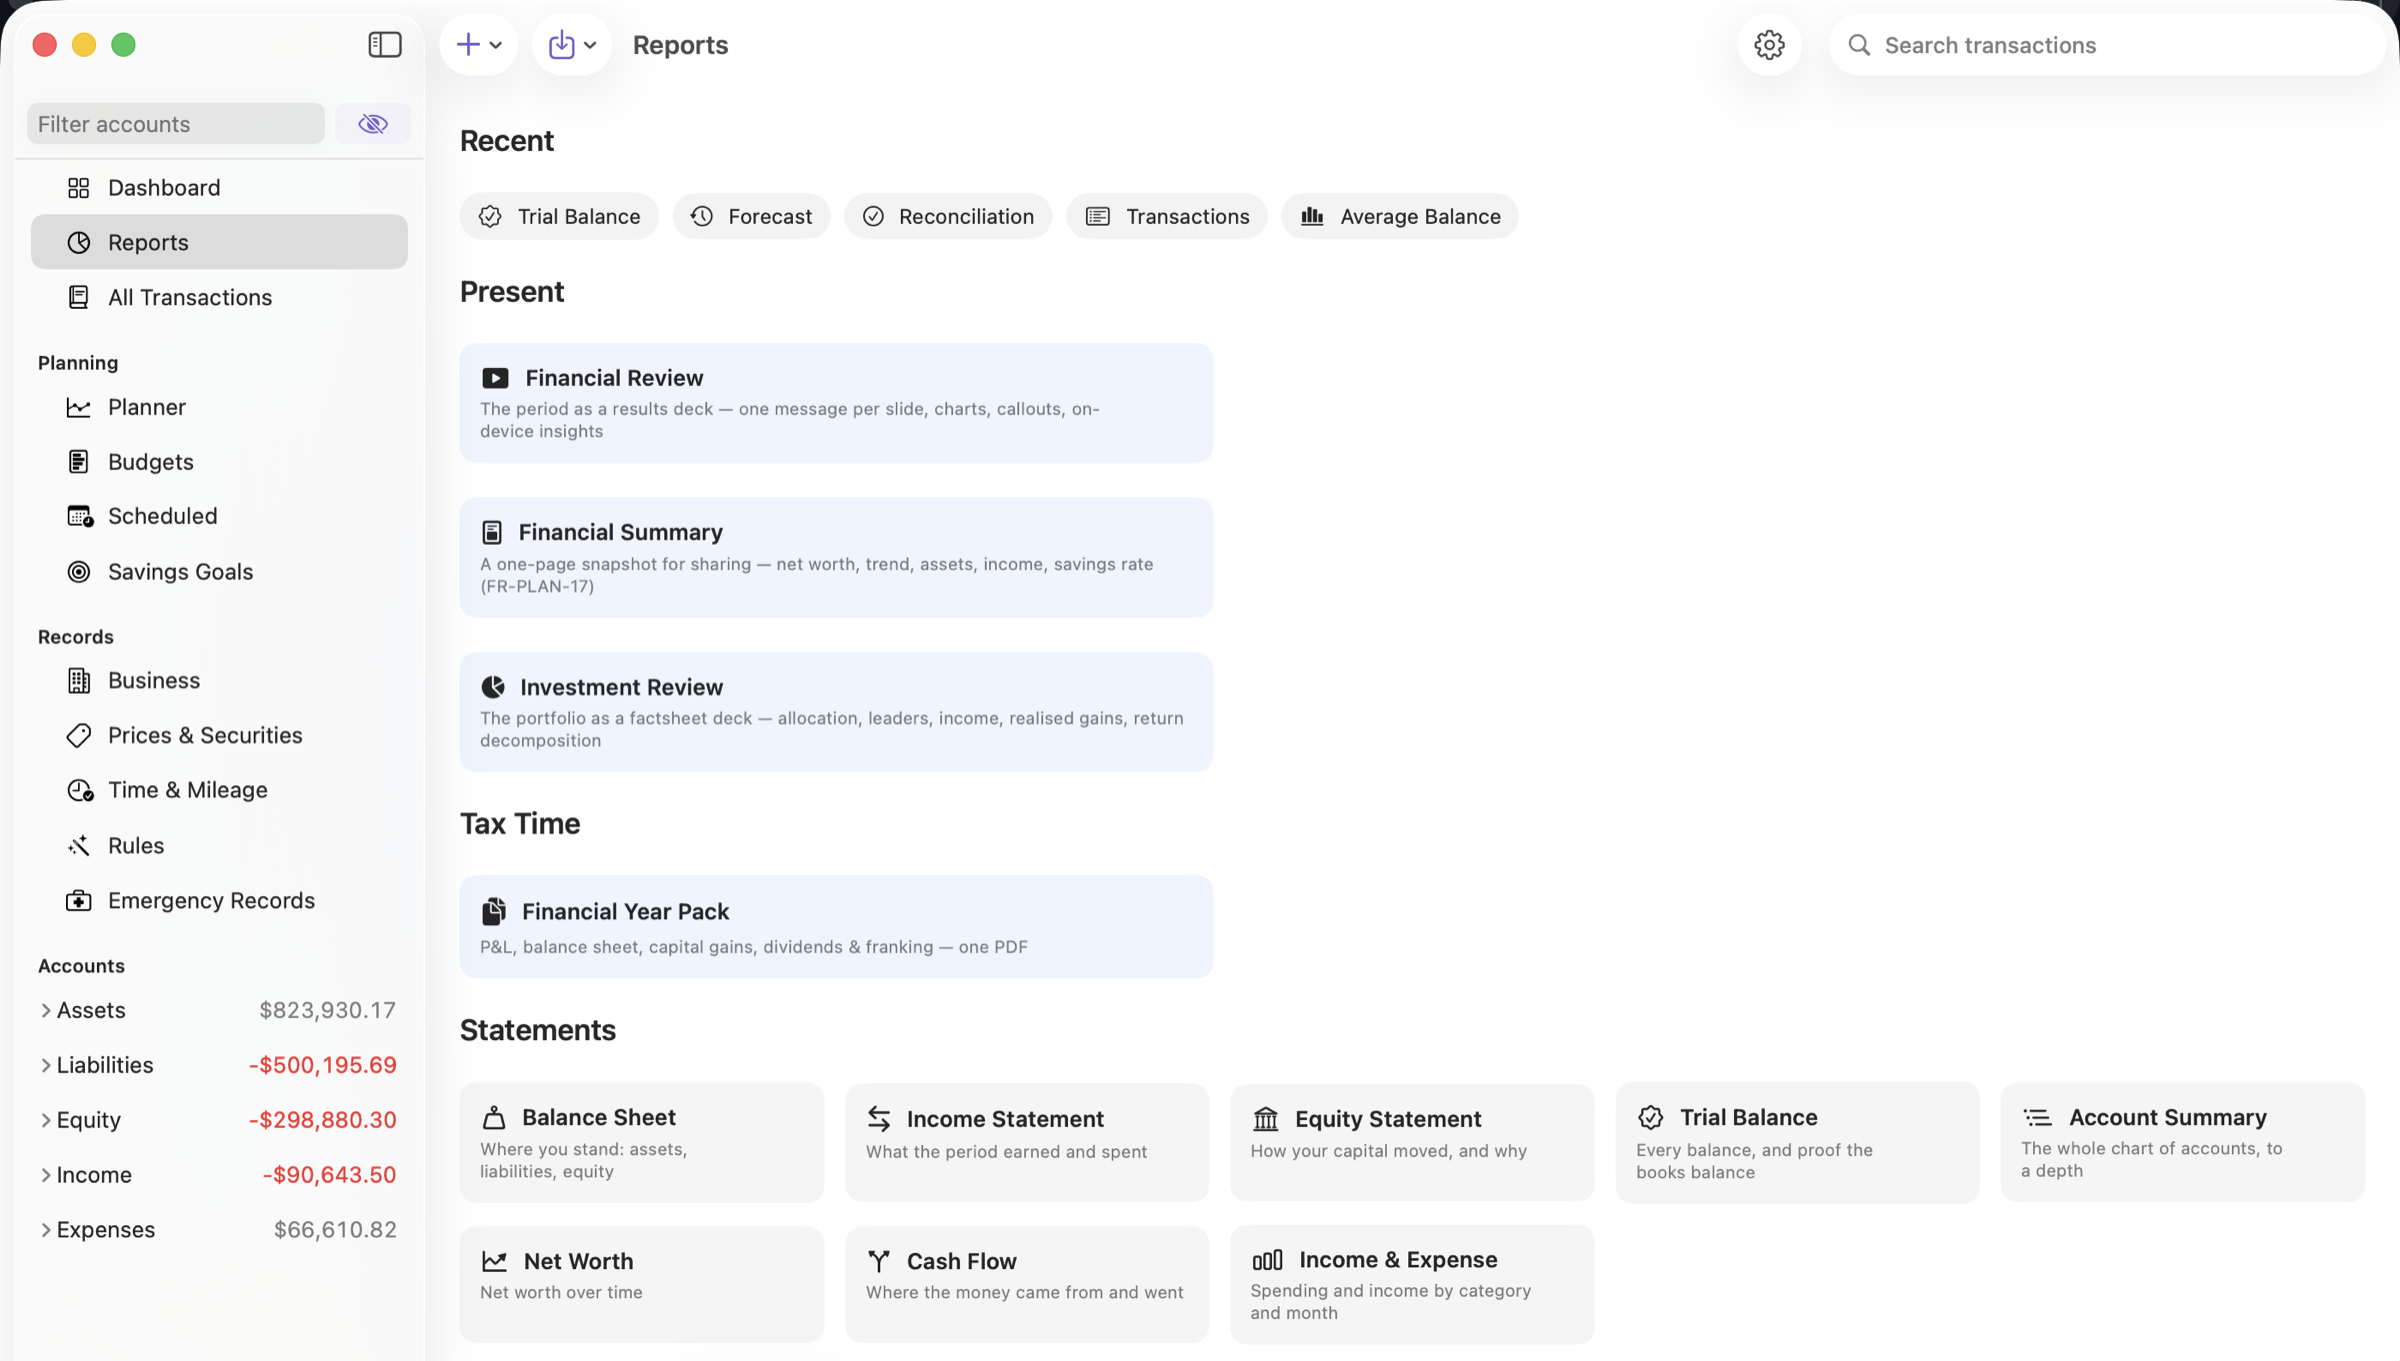The image size is (2400, 1361).
Task: Click the Net Worth chart icon
Action: pyautogui.click(x=494, y=1261)
